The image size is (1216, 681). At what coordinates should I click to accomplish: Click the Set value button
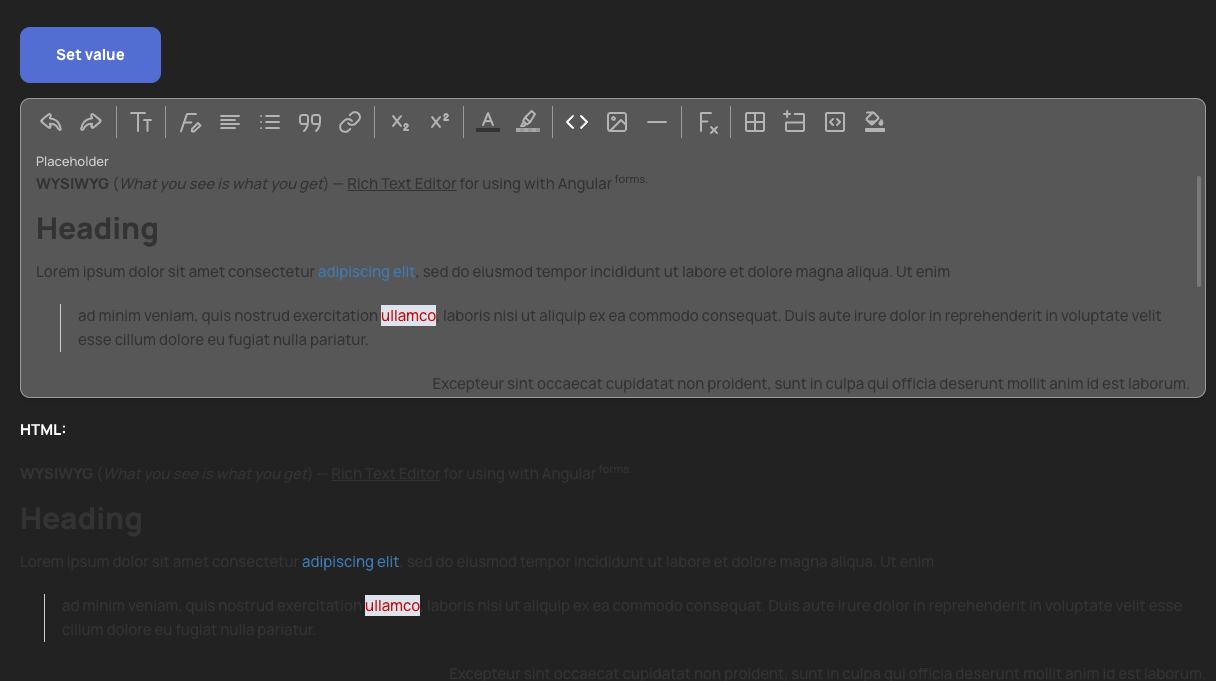[90, 55]
